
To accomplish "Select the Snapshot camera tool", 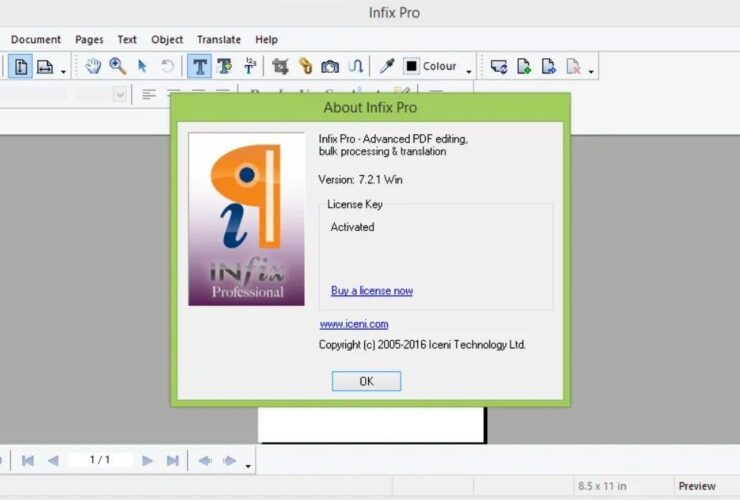I will click(x=330, y=67).
